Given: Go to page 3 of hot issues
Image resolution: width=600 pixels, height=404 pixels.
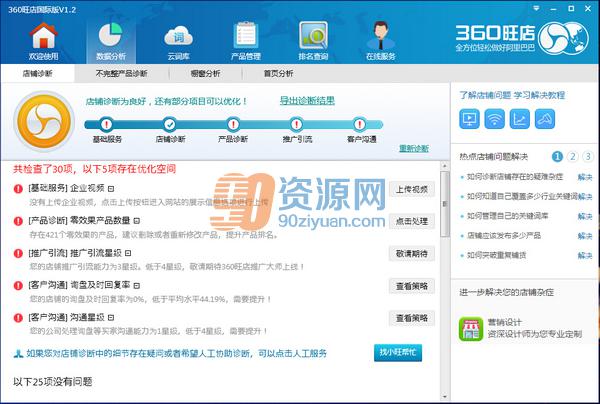Looking at the screenshot, I should tap(588, 156).
